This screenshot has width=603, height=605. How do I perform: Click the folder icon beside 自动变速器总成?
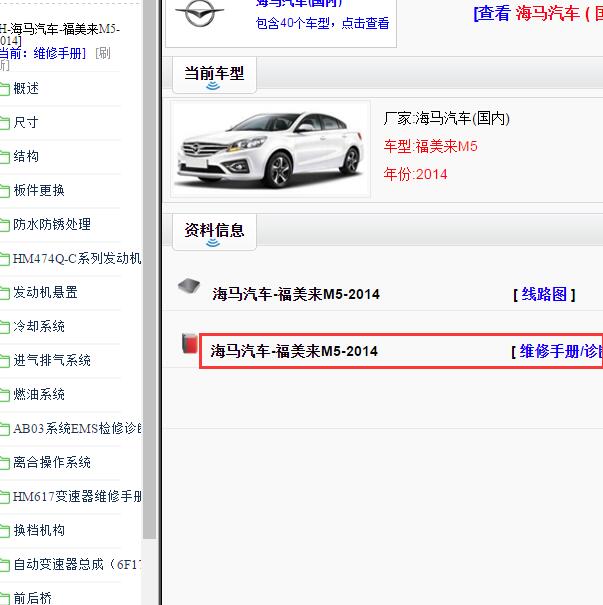point(5,565)
